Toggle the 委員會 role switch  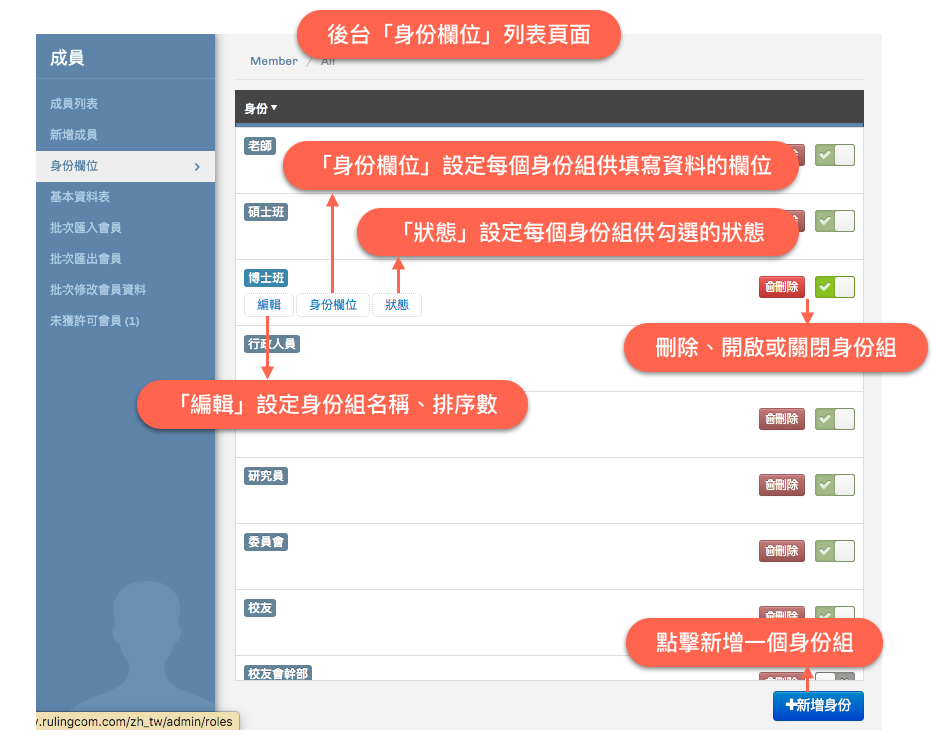click(x=834, y=551)
